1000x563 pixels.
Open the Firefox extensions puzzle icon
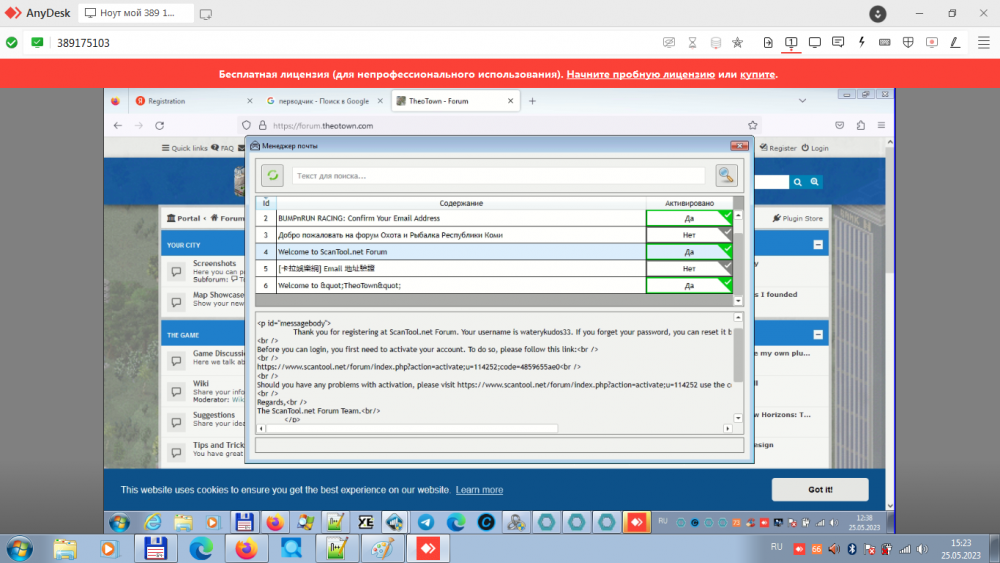point(860,126)
